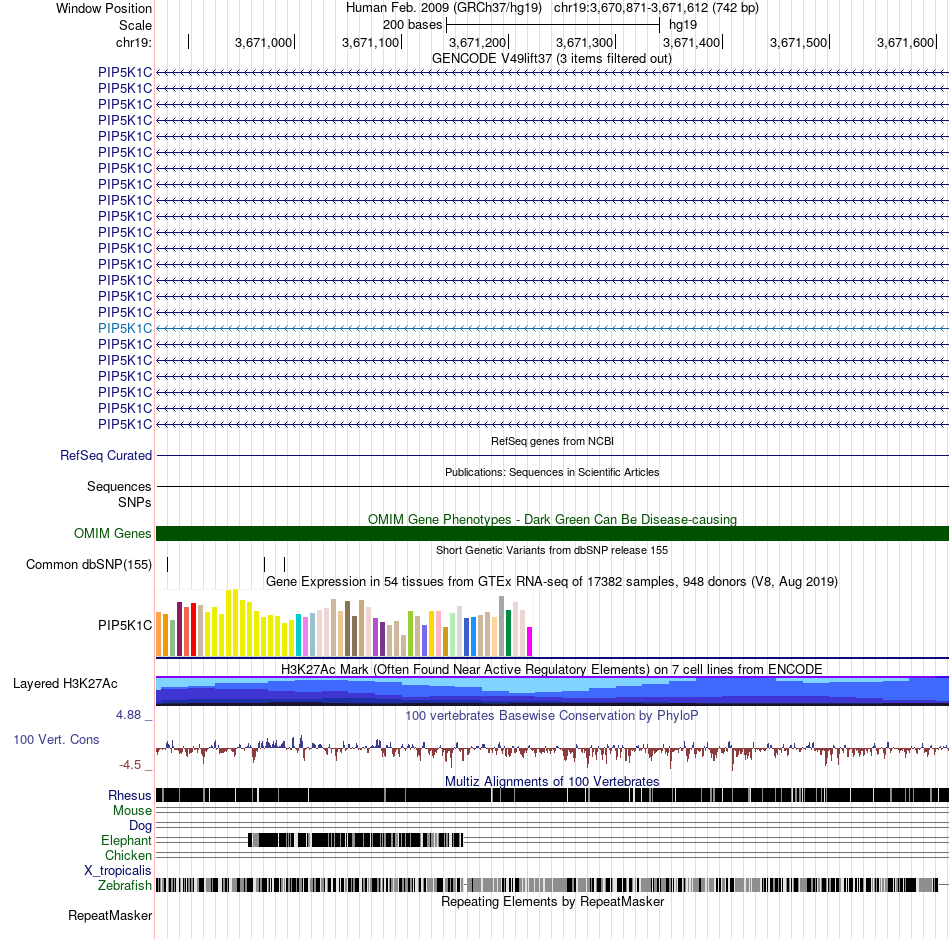This screenshot has height=939, width=950.
Task: Click the 3,671,000 ruler coordinate
Action: click(x=263, y=42)
